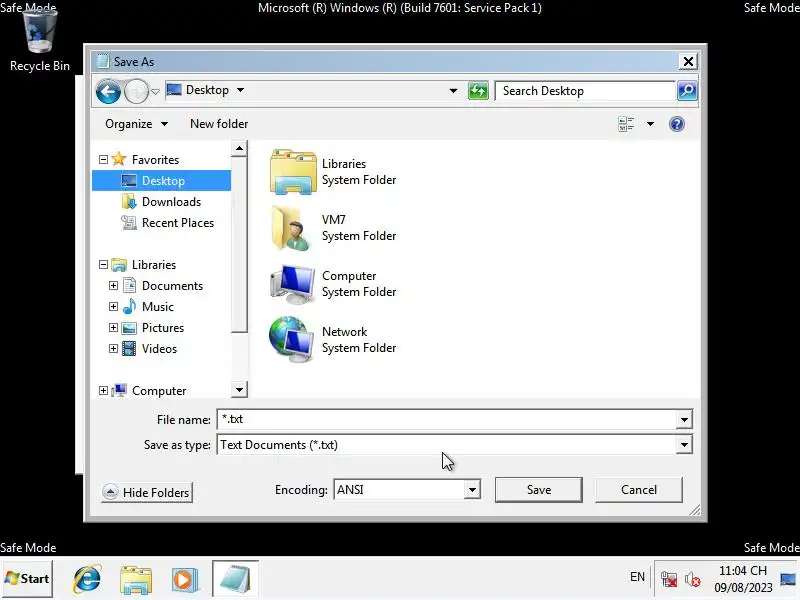
Task: Expand the Pictures library node
Action: 113,328
